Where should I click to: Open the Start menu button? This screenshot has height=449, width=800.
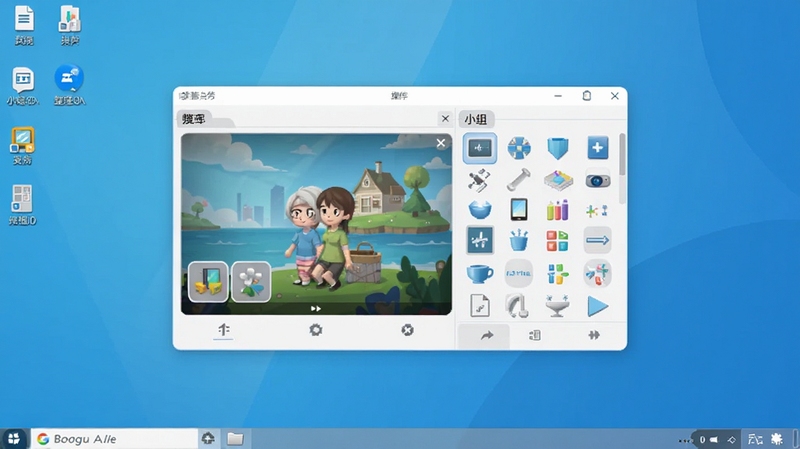coord(14,439)
